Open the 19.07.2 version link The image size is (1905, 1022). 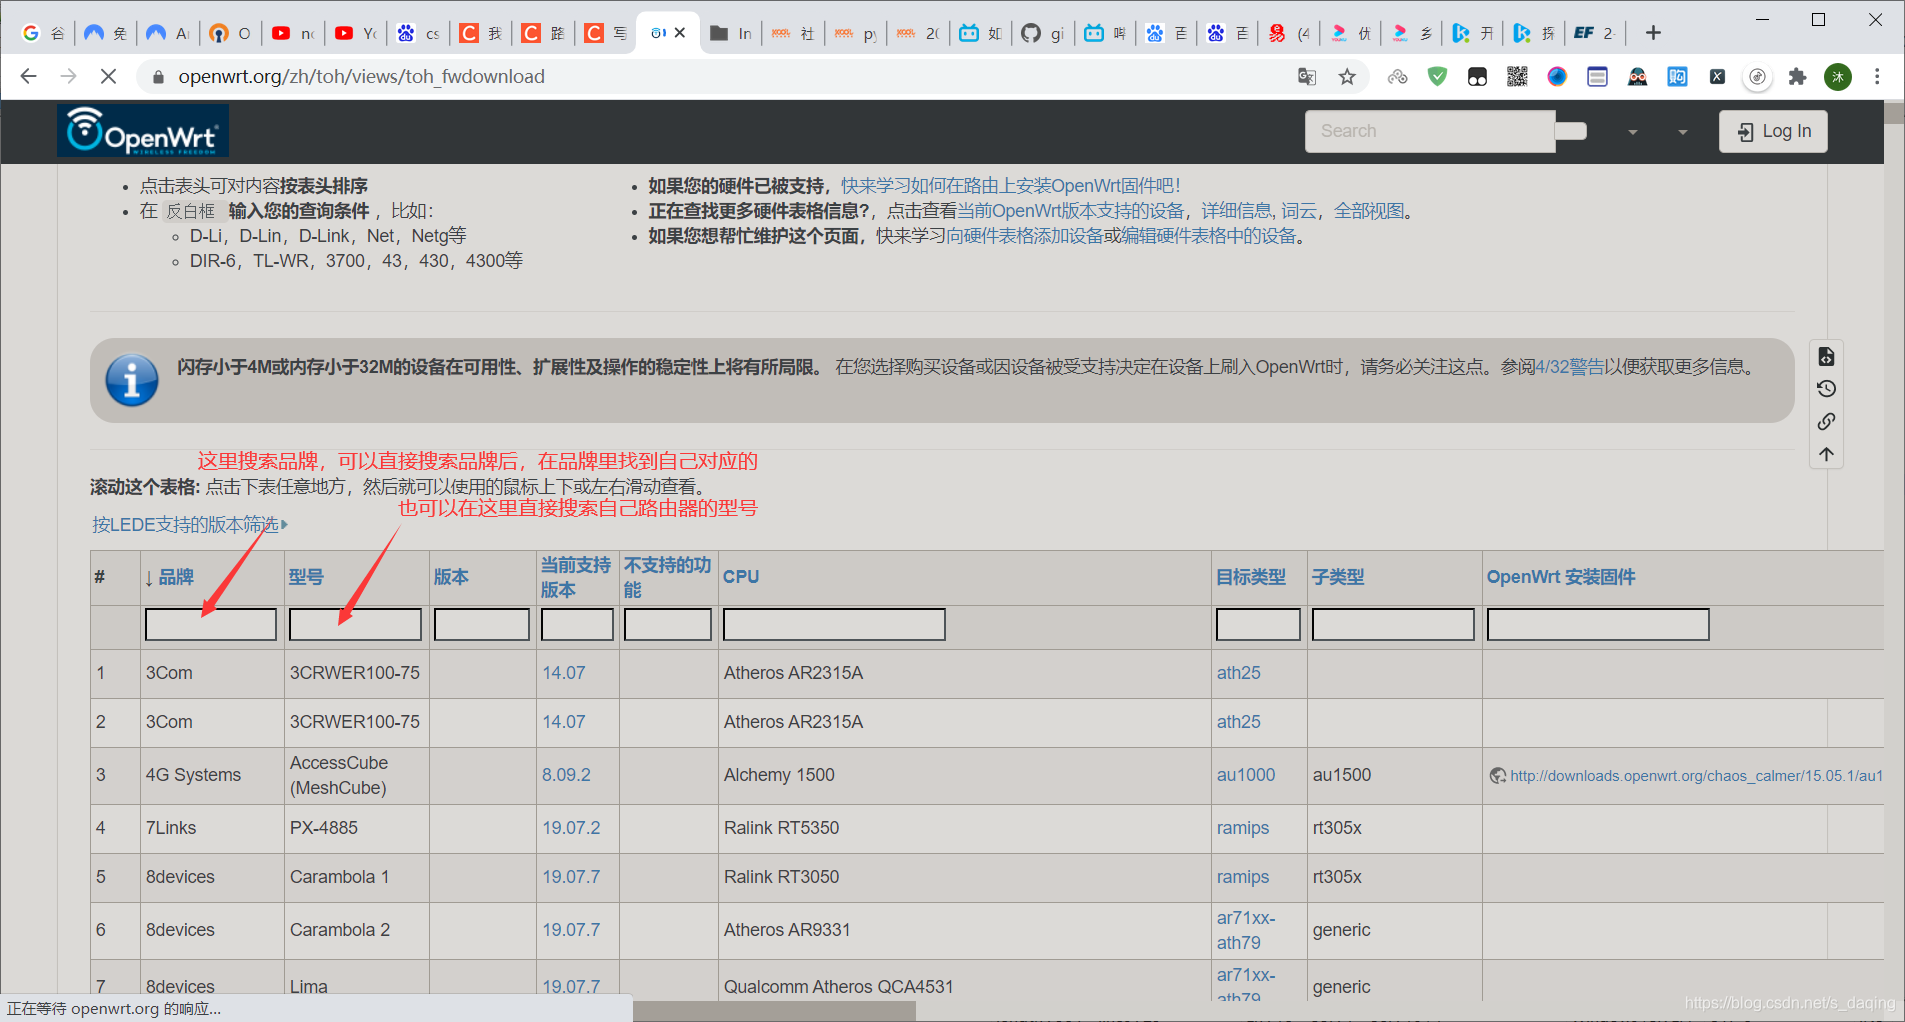pyautogui.click(x=571, y=828)
